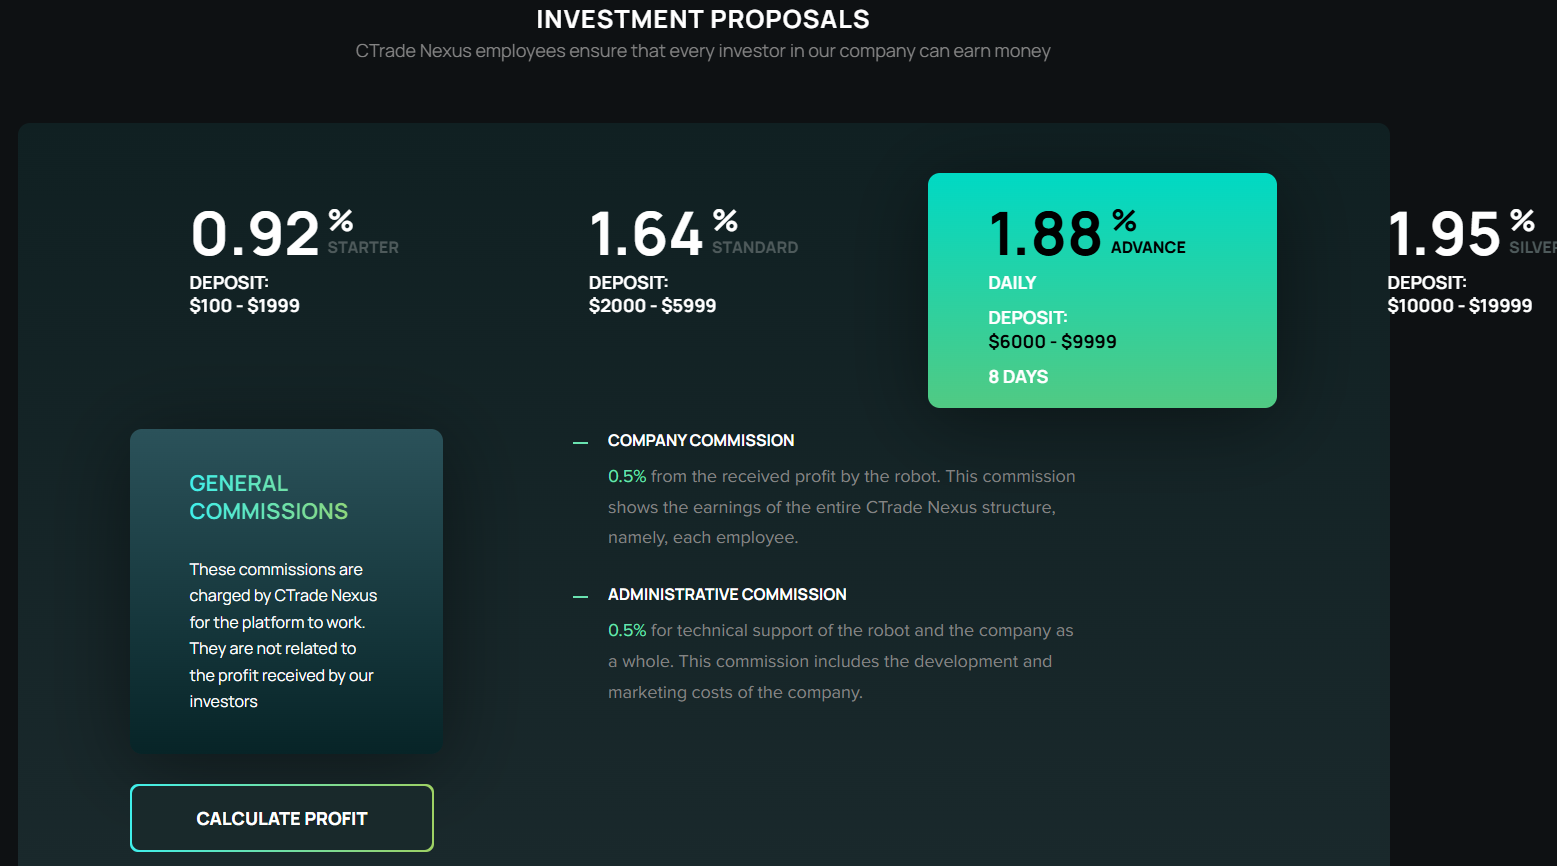Click the dash icon beside Company Commission

pos(580,442)
